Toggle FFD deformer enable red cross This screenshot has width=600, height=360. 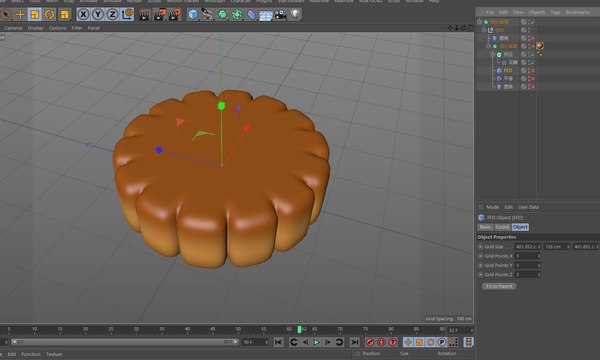(533, 70)
